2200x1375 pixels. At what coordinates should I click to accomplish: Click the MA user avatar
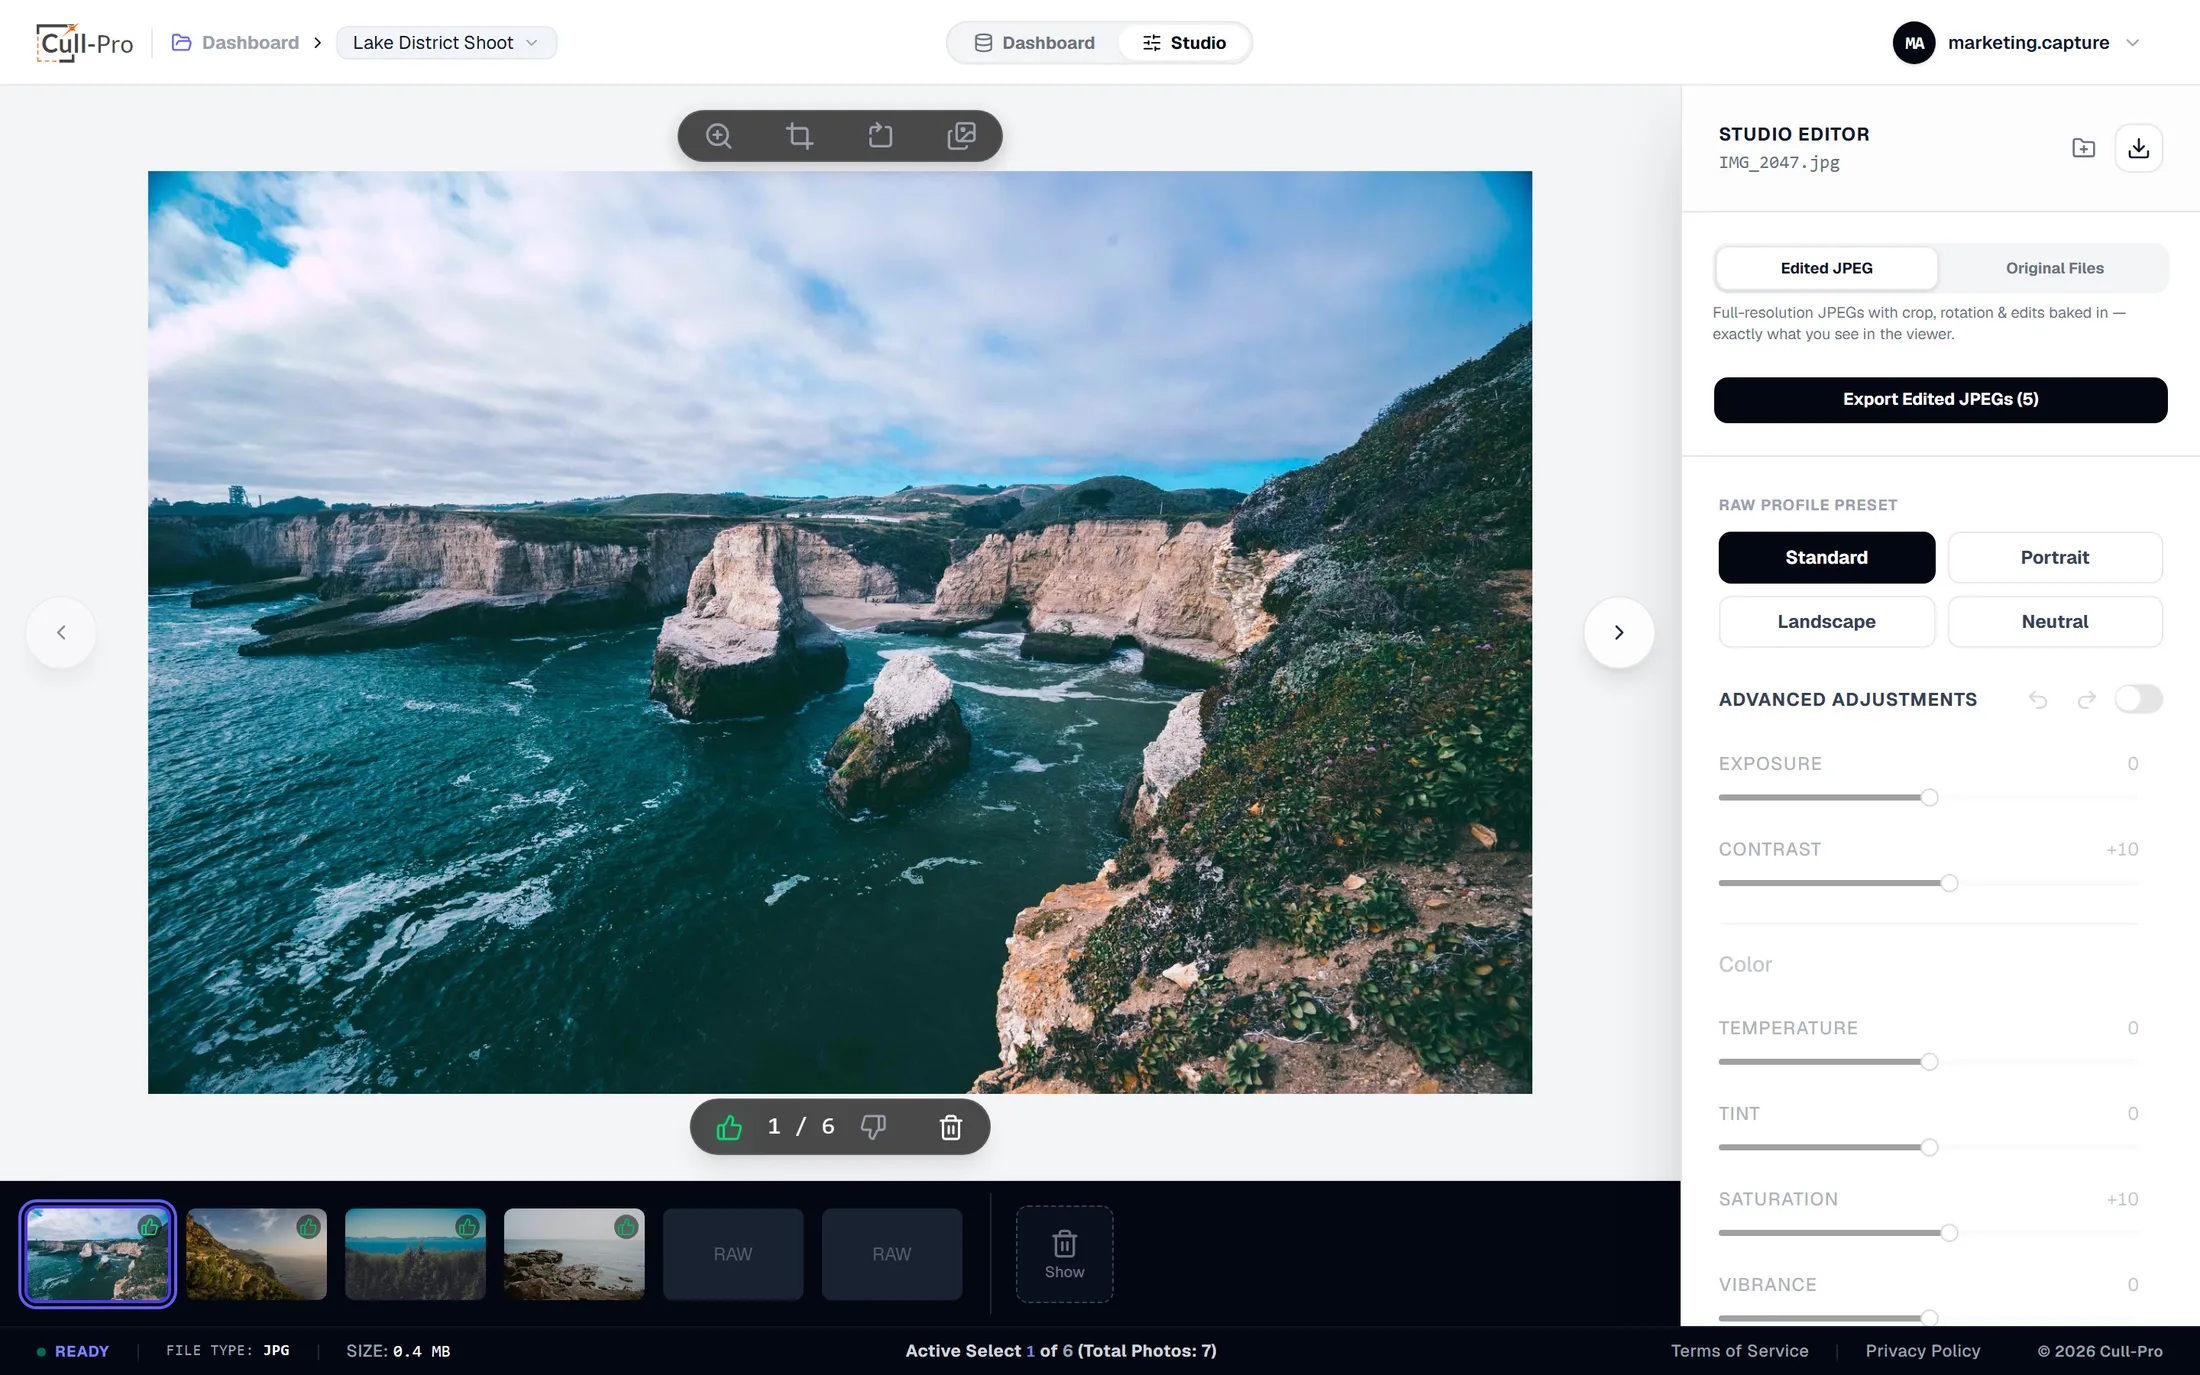tap(1914, 43)
